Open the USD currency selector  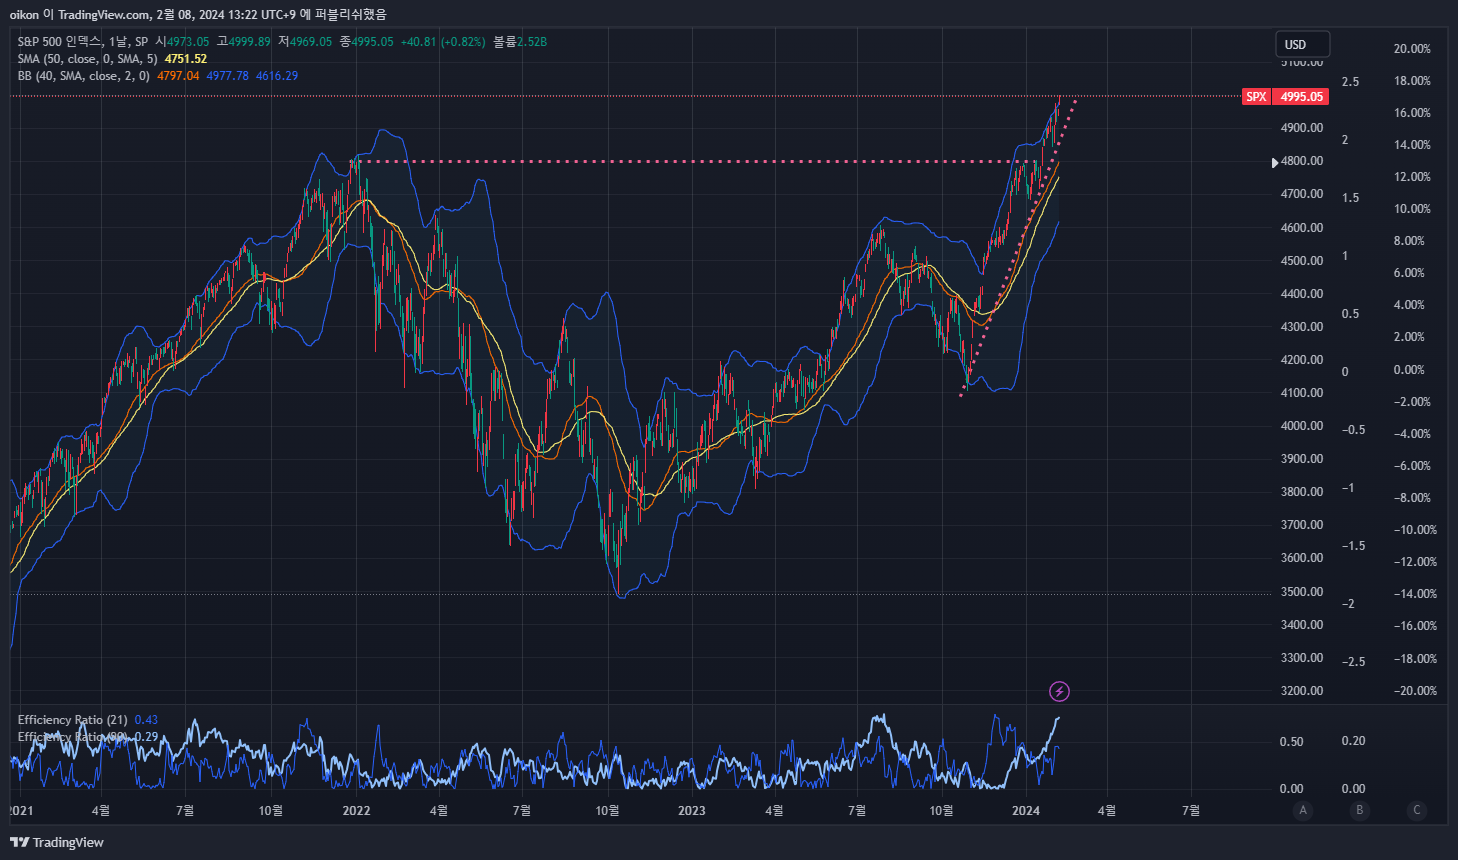coord(1302,44)
